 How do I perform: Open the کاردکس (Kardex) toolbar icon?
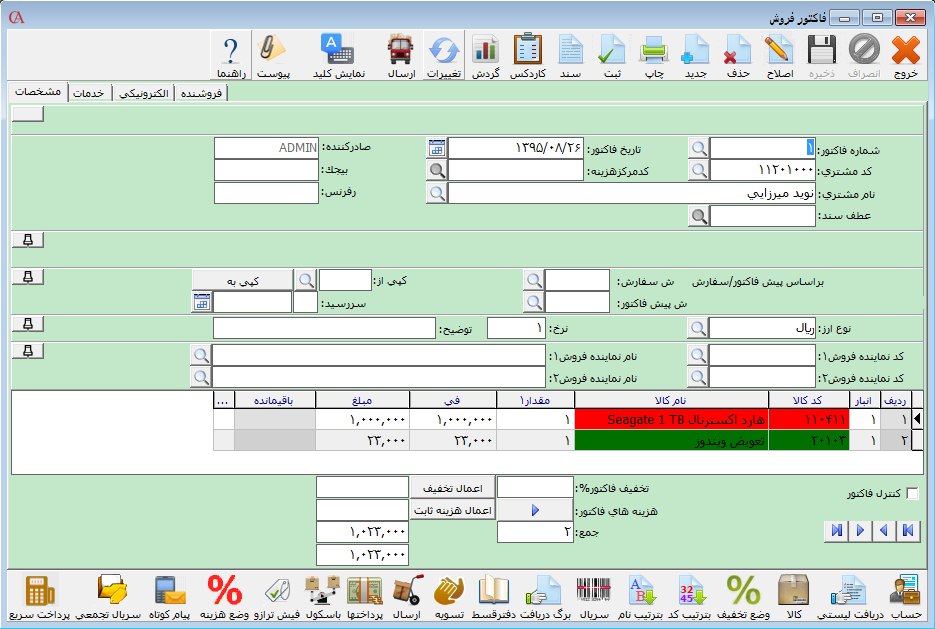pos(528,54)
